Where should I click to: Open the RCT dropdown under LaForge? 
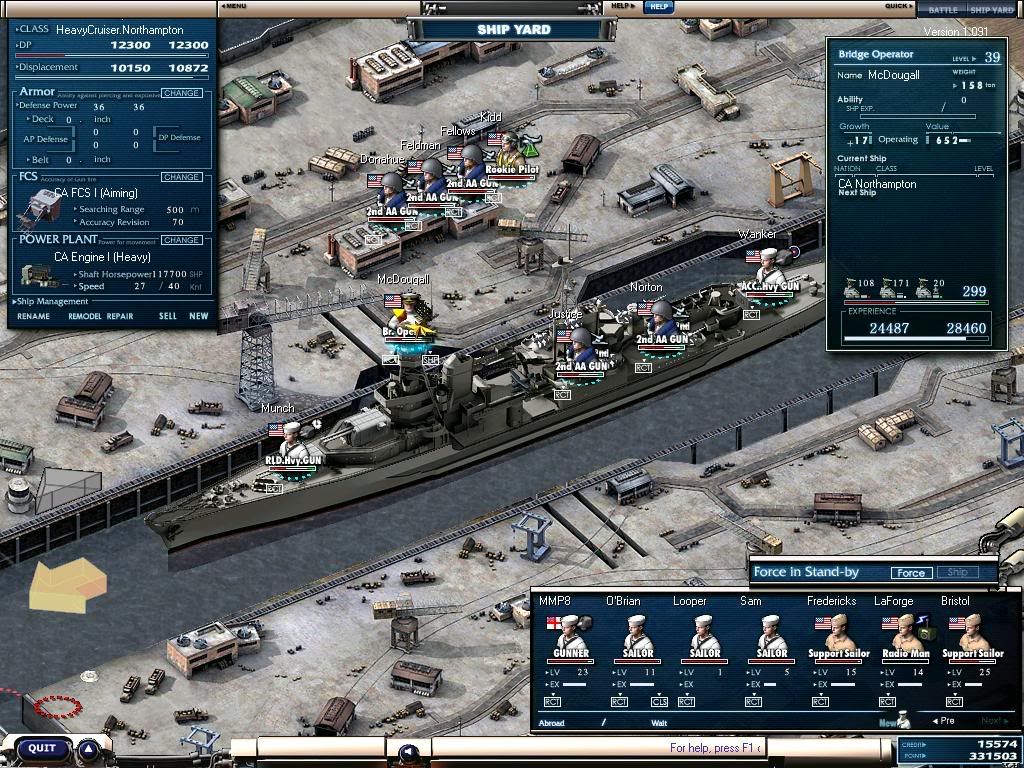887,702
